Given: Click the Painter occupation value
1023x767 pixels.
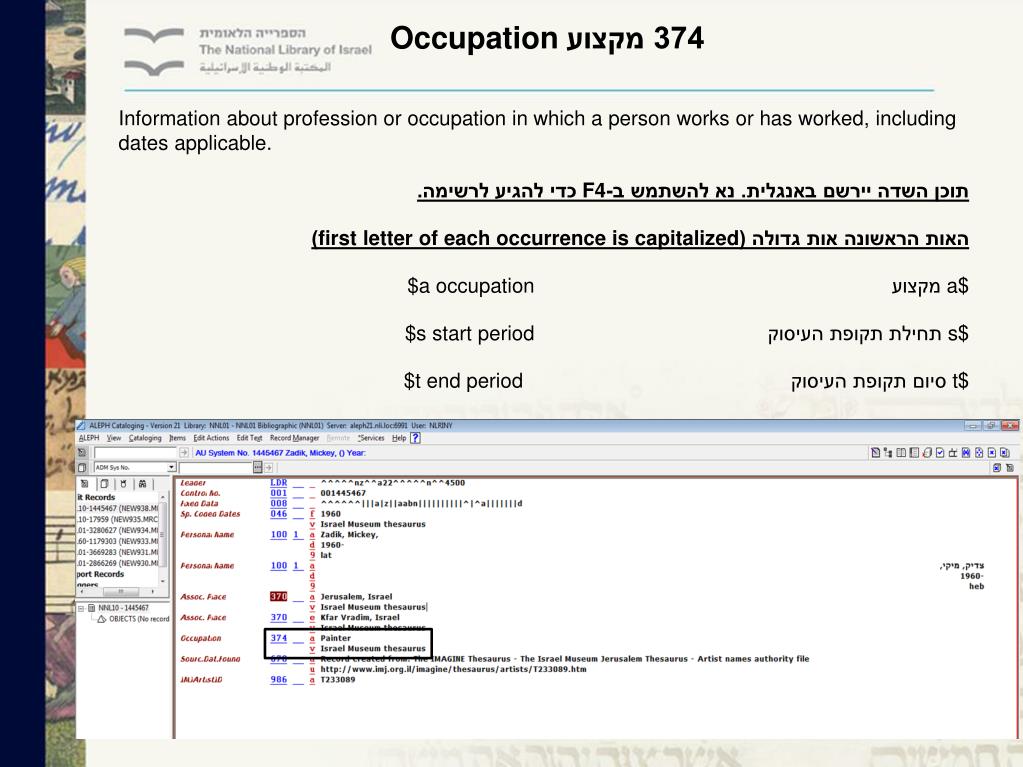Looking at the screenshot, I should pyautogui.click(x=335, y=638).
